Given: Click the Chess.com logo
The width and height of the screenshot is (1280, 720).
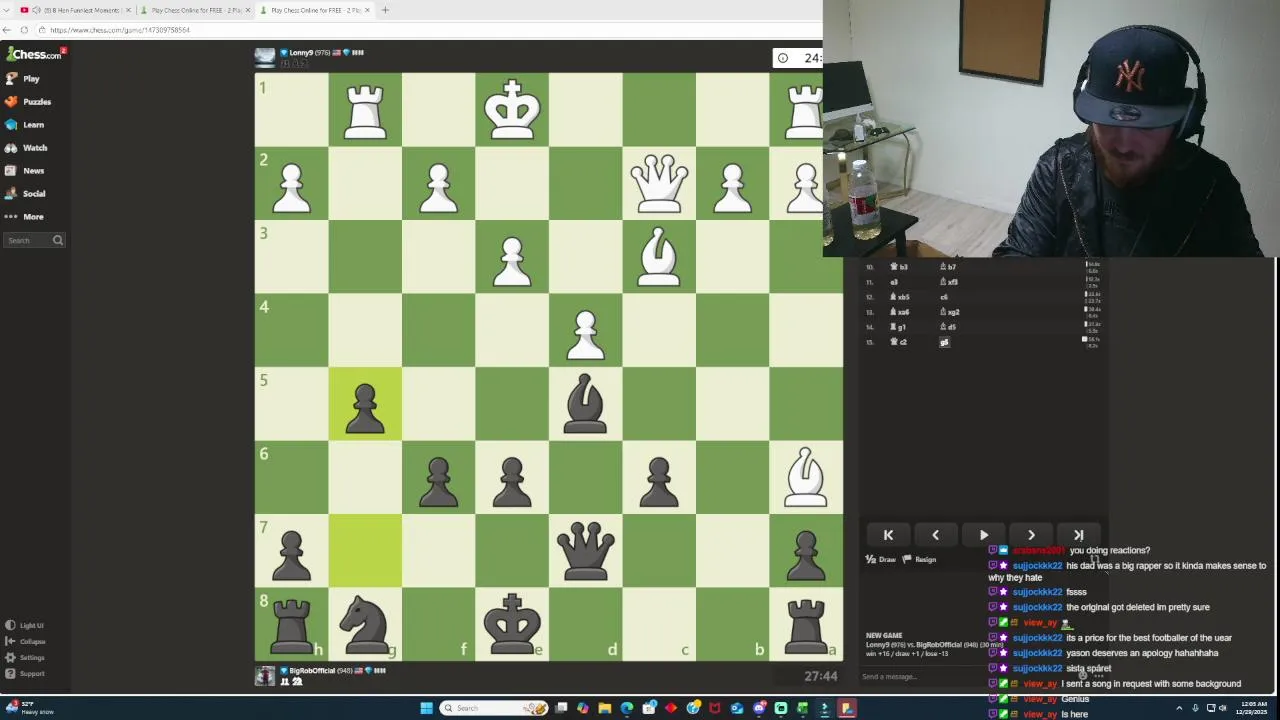Looking at the screenshot, I should coord(33,54).
